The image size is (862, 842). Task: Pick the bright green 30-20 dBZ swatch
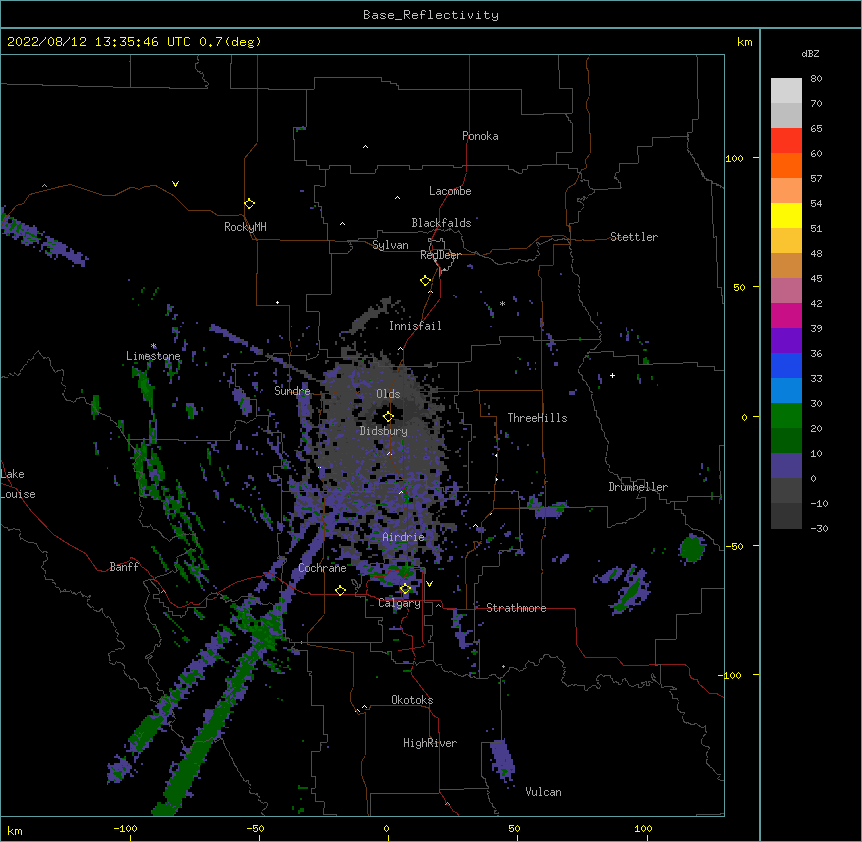pyautogui.click(x=786, y=416)
